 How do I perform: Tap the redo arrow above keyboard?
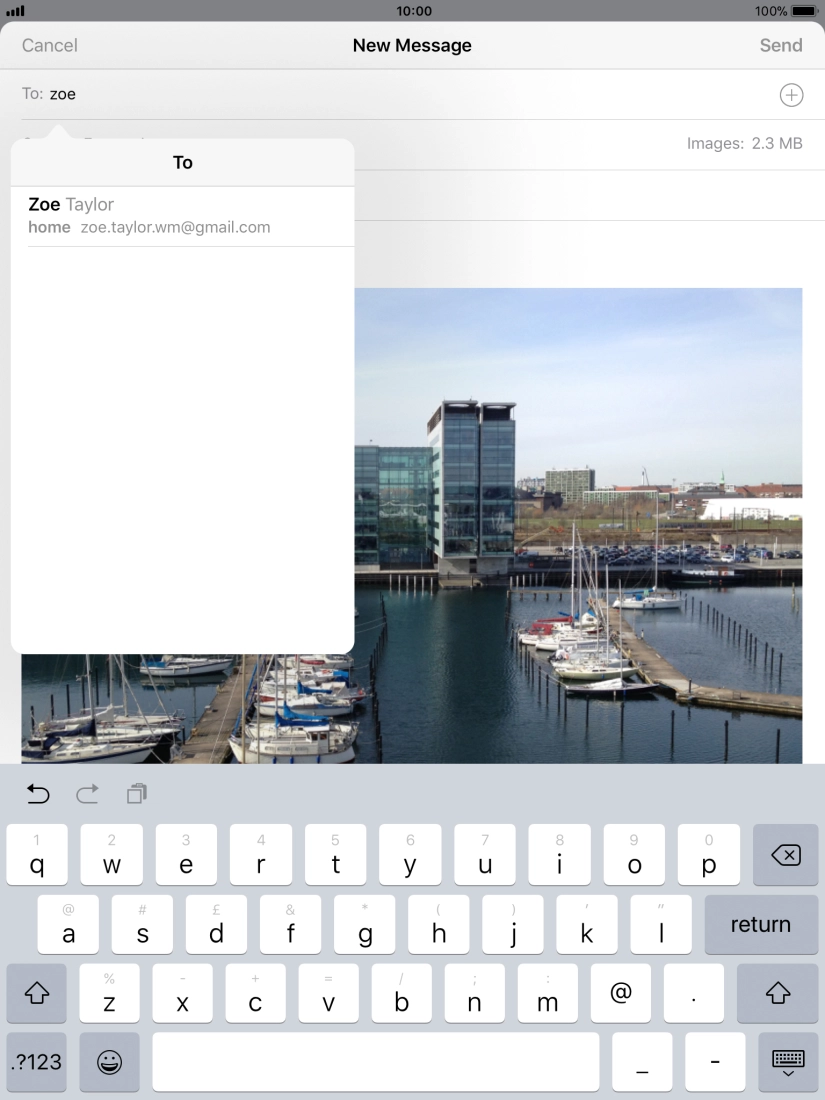tap(88, 794)
